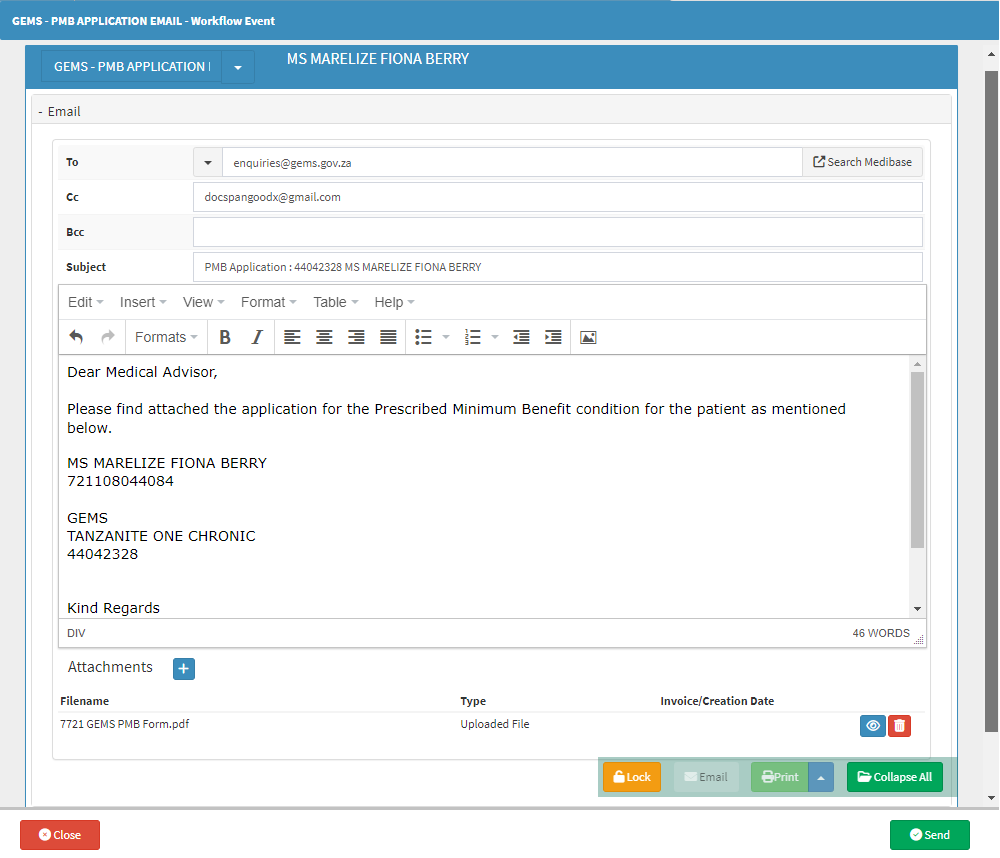
Task: Click 'Uploaded File' type cell
Action: (x=495, y=724)
